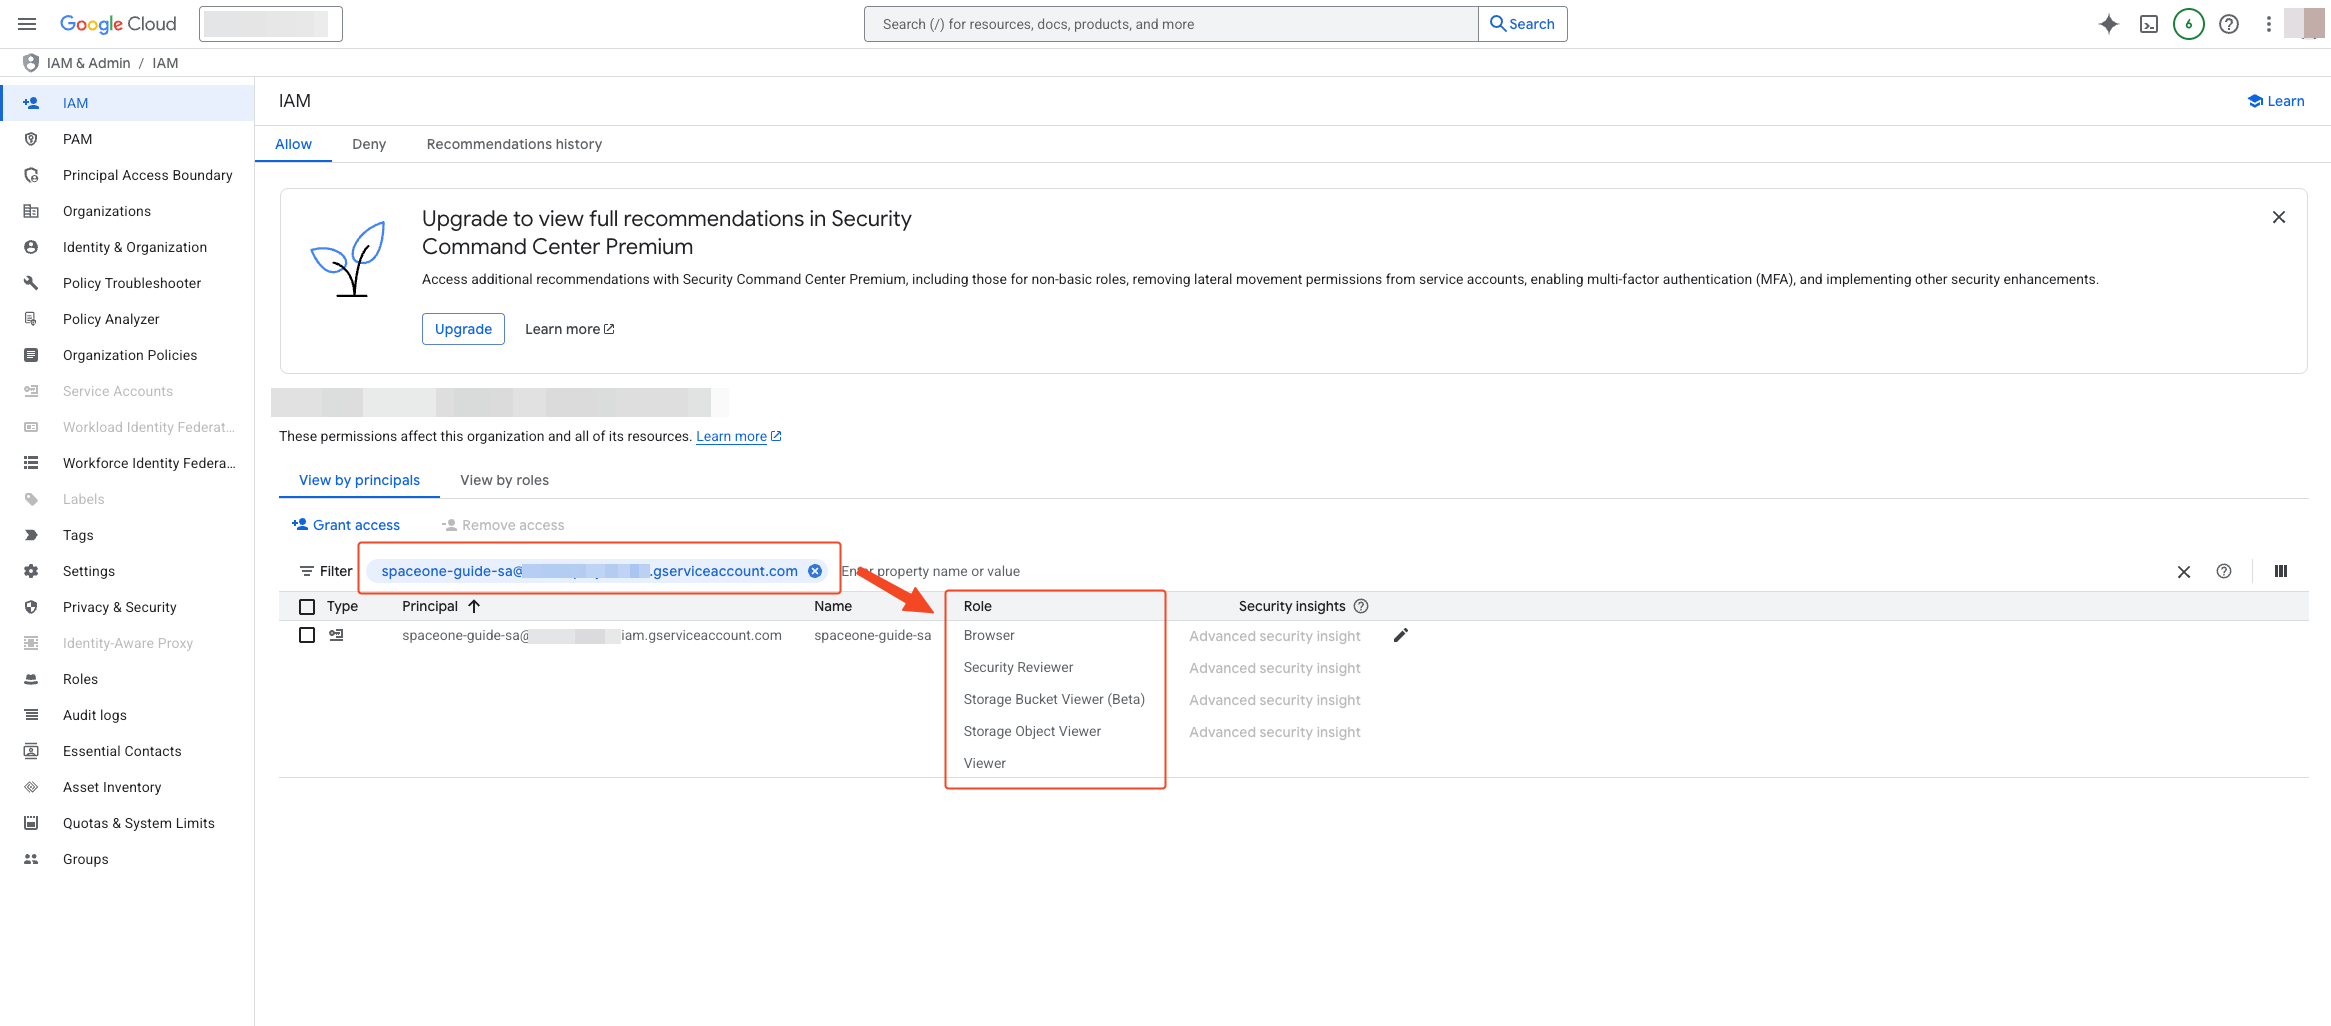Switch to the Deny tab

pyautogui.click(x=369, y=144)
